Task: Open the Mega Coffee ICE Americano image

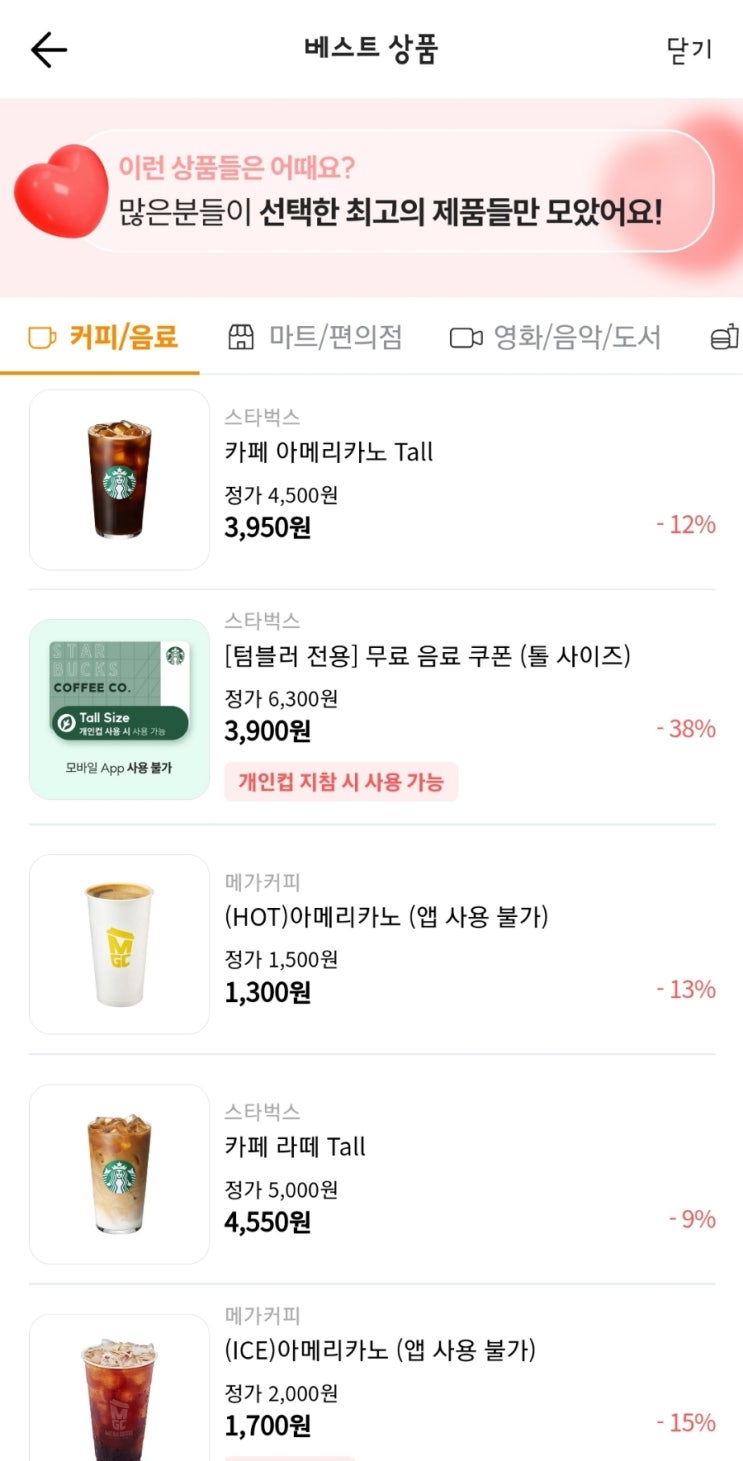Action: point(119,1388)
